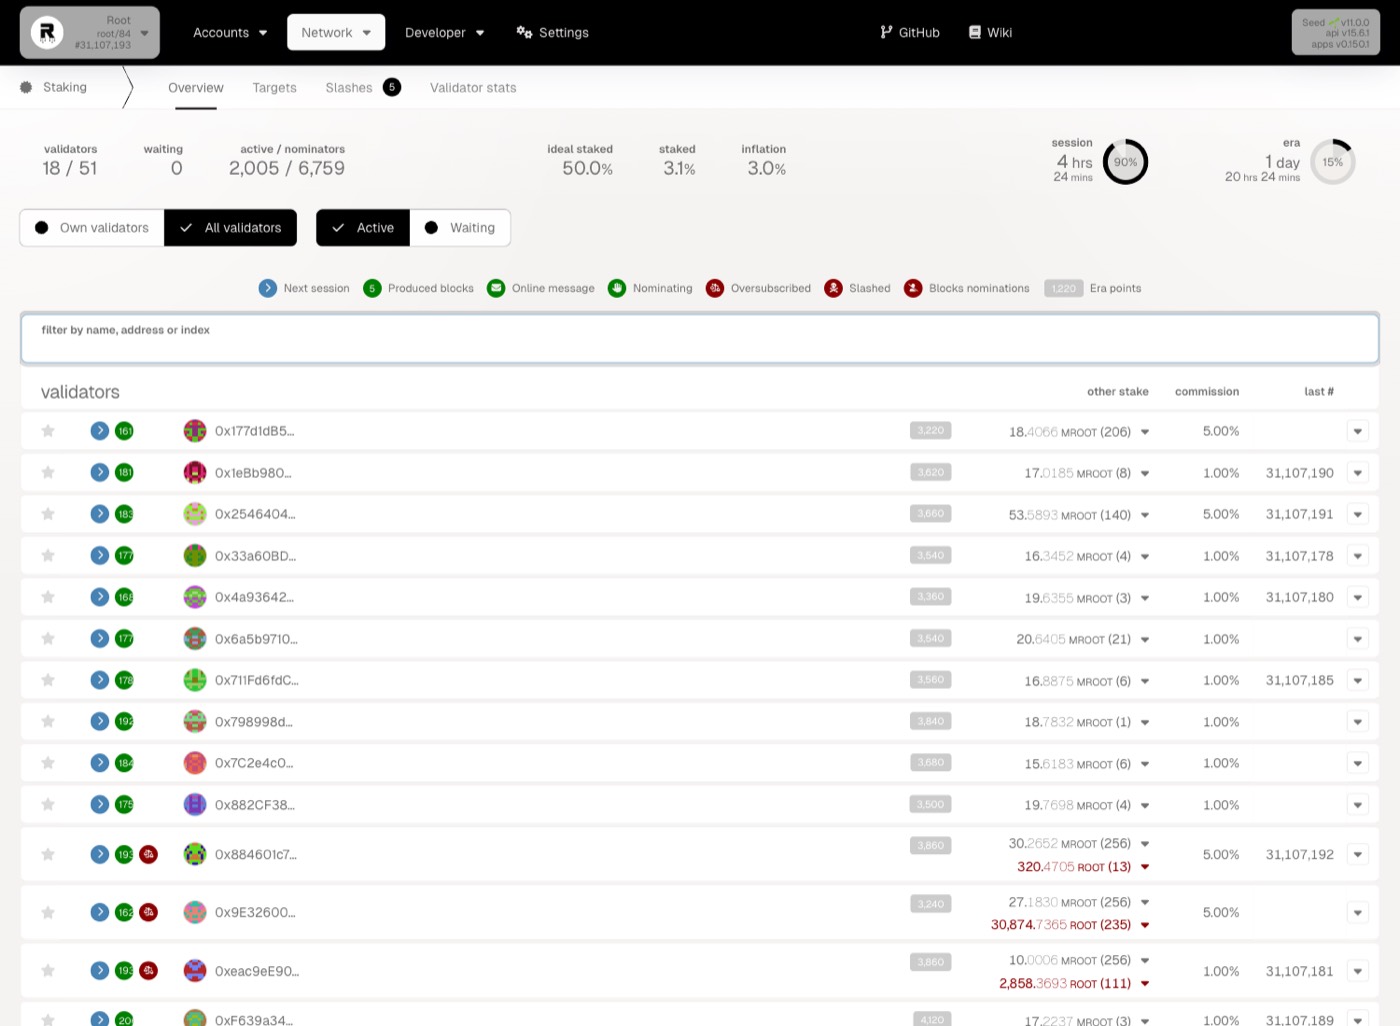Open the Validator stats tab
This screenshot has width=1400, height=1026.
point(473,88)
